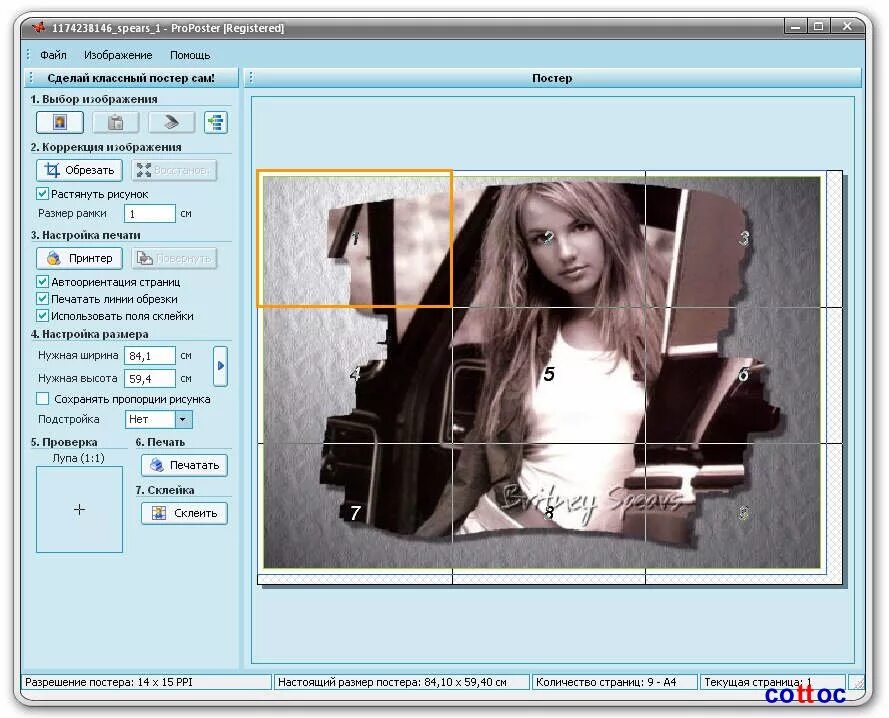Screen dimensions: 889x718
Task: Click the green list icon button
Action: (216, 122)
